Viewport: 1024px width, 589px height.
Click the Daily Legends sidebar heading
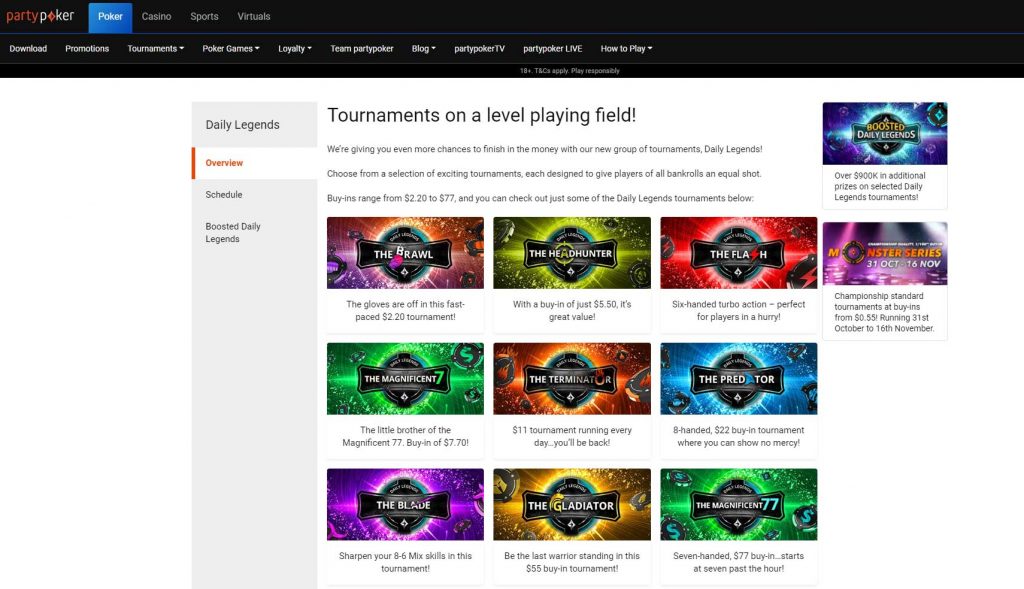pos(242,125)
